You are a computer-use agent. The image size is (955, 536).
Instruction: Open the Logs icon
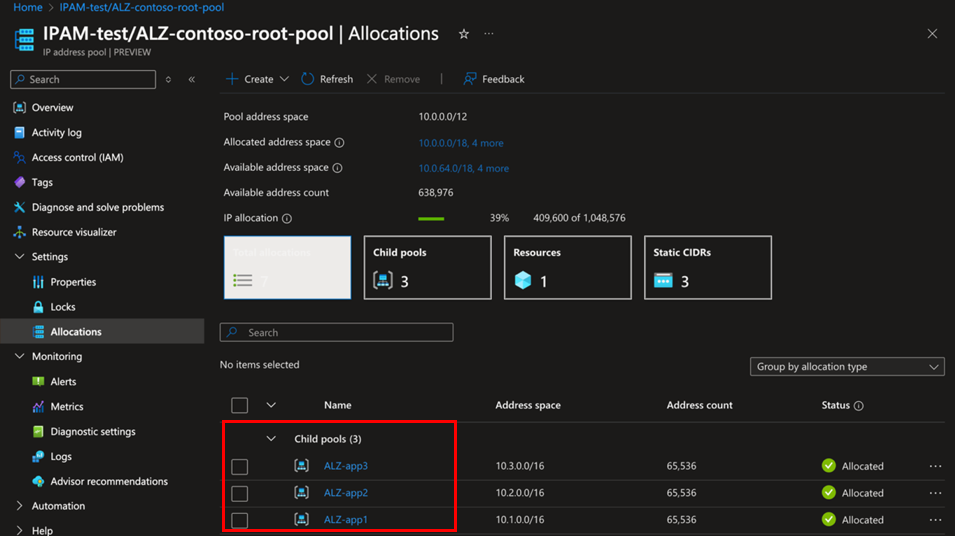pos(38,456)
